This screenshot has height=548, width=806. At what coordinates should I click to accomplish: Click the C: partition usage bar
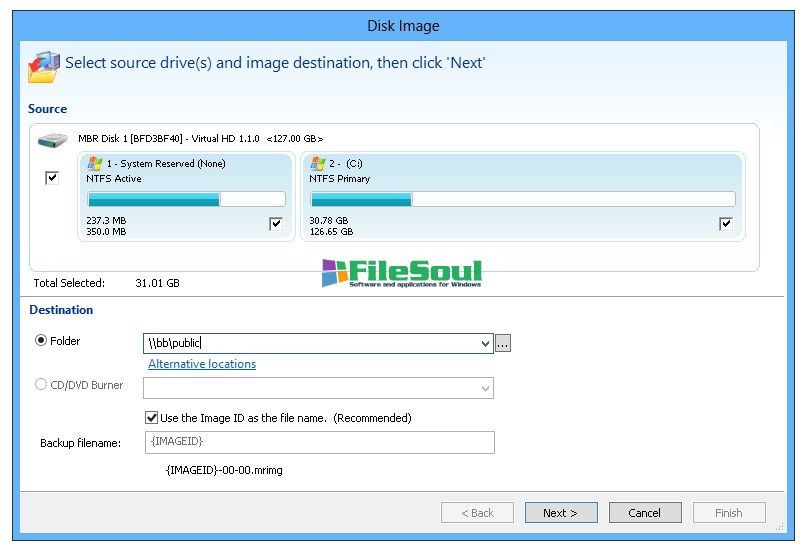click(x=522, y=199)
